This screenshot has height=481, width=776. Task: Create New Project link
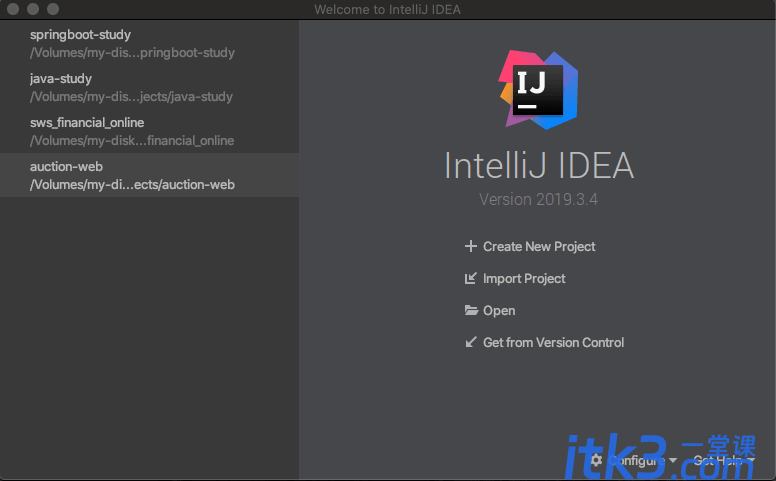pos(539,246)
